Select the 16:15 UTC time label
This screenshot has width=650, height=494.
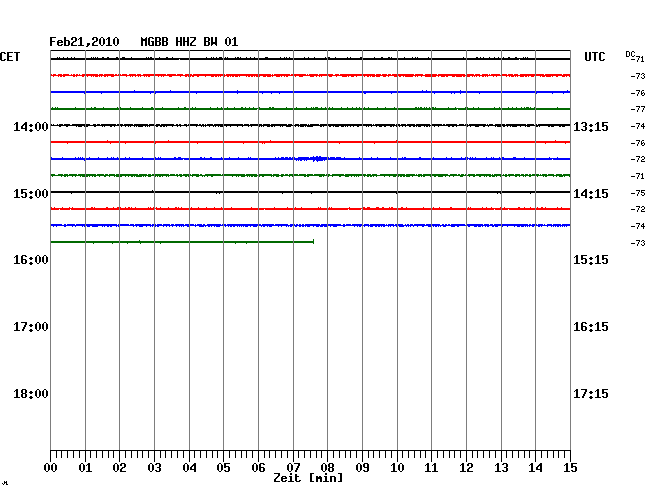(591, 327)
